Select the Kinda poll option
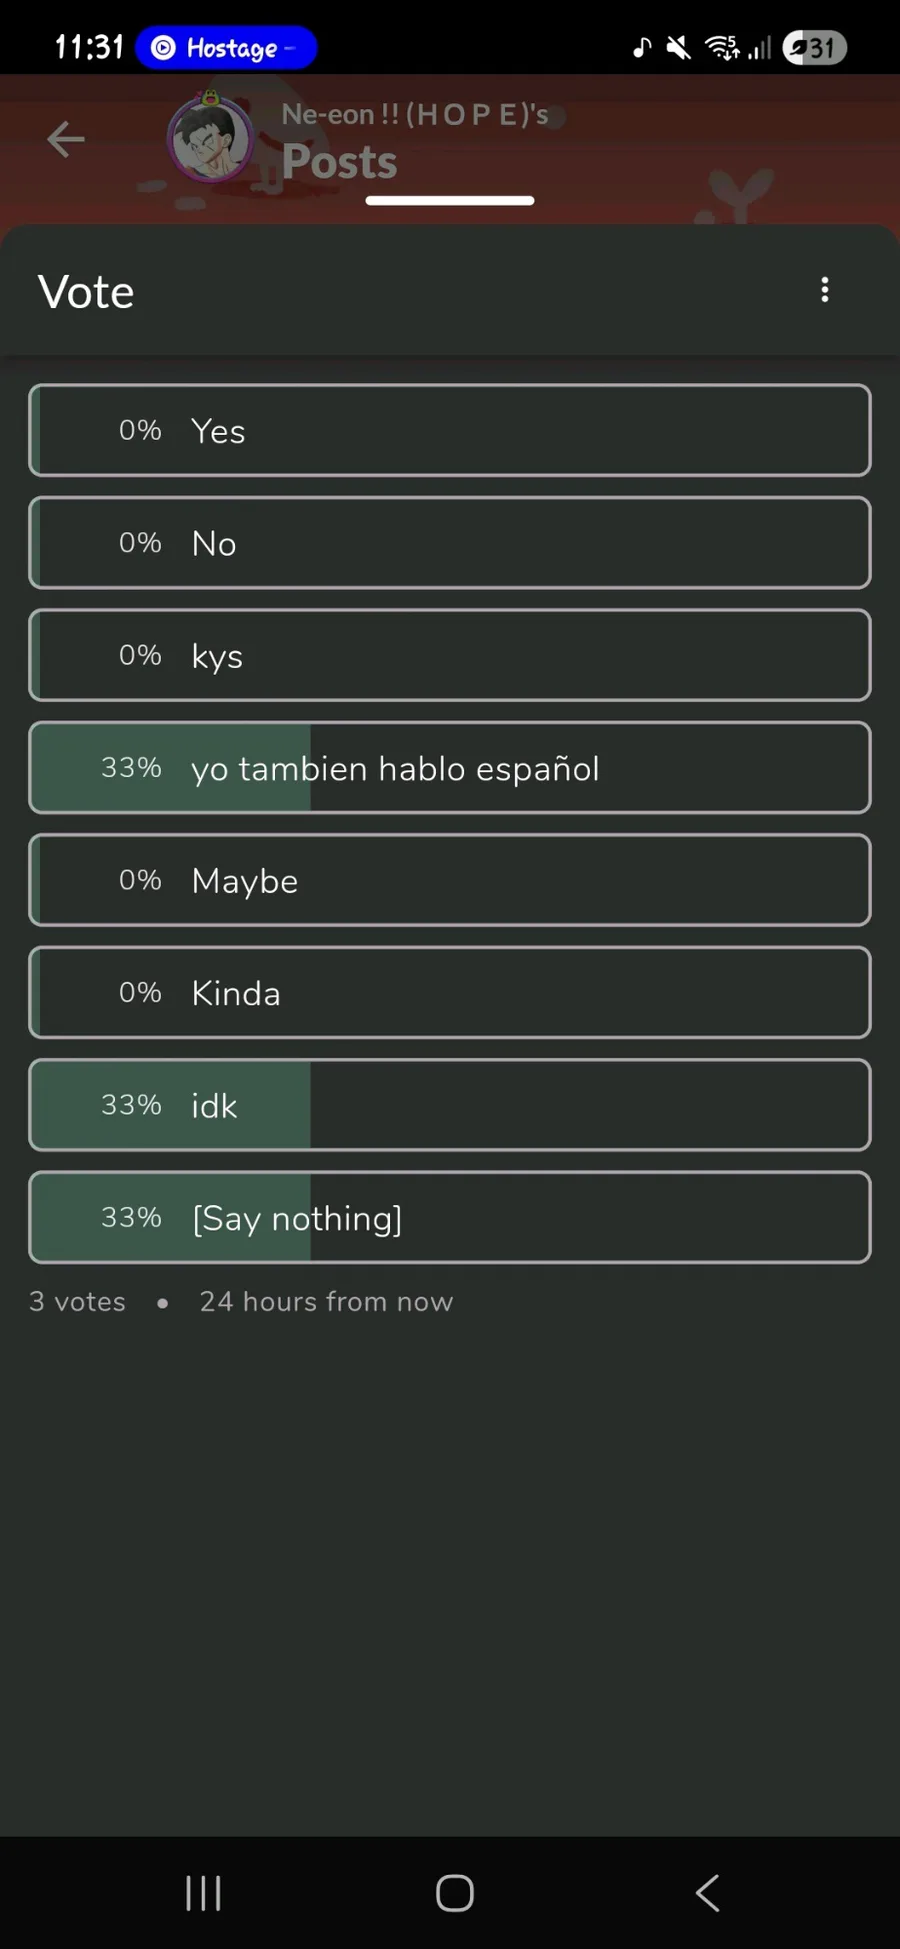 450,993
